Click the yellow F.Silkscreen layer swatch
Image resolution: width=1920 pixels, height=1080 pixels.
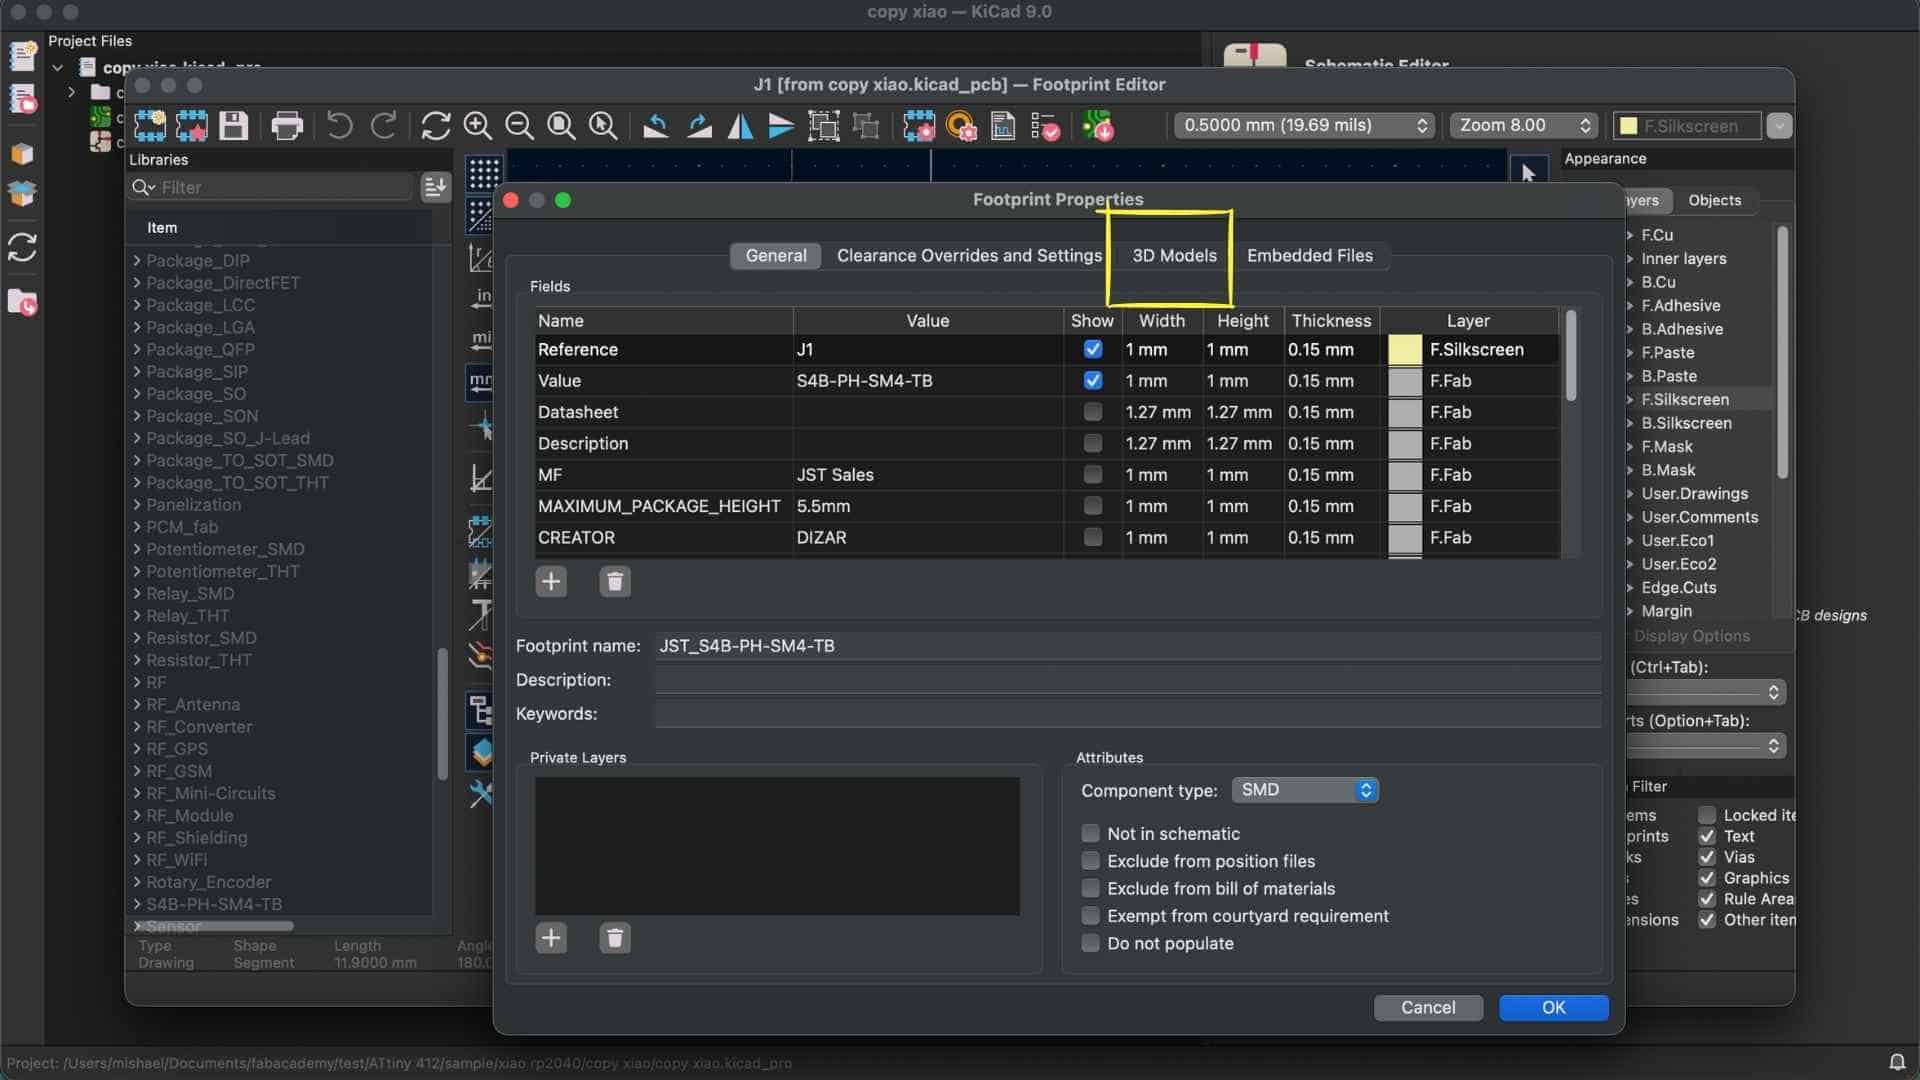1404,349
